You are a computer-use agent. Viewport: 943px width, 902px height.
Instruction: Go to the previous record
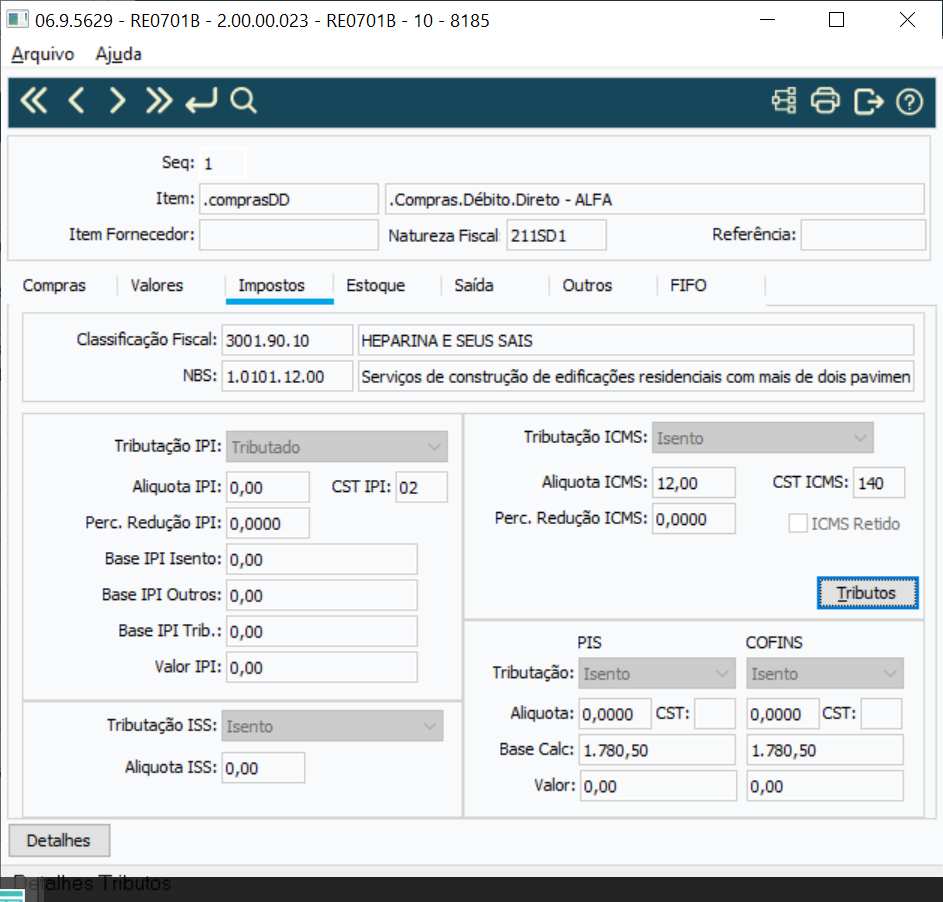pos(76,100)
